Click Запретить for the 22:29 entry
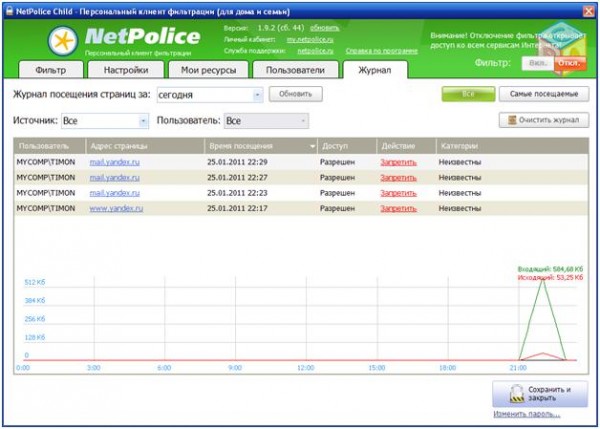Image resolution: width=600 pixels, height=429 pixels. pyautogui.click(x=398, y=162)
